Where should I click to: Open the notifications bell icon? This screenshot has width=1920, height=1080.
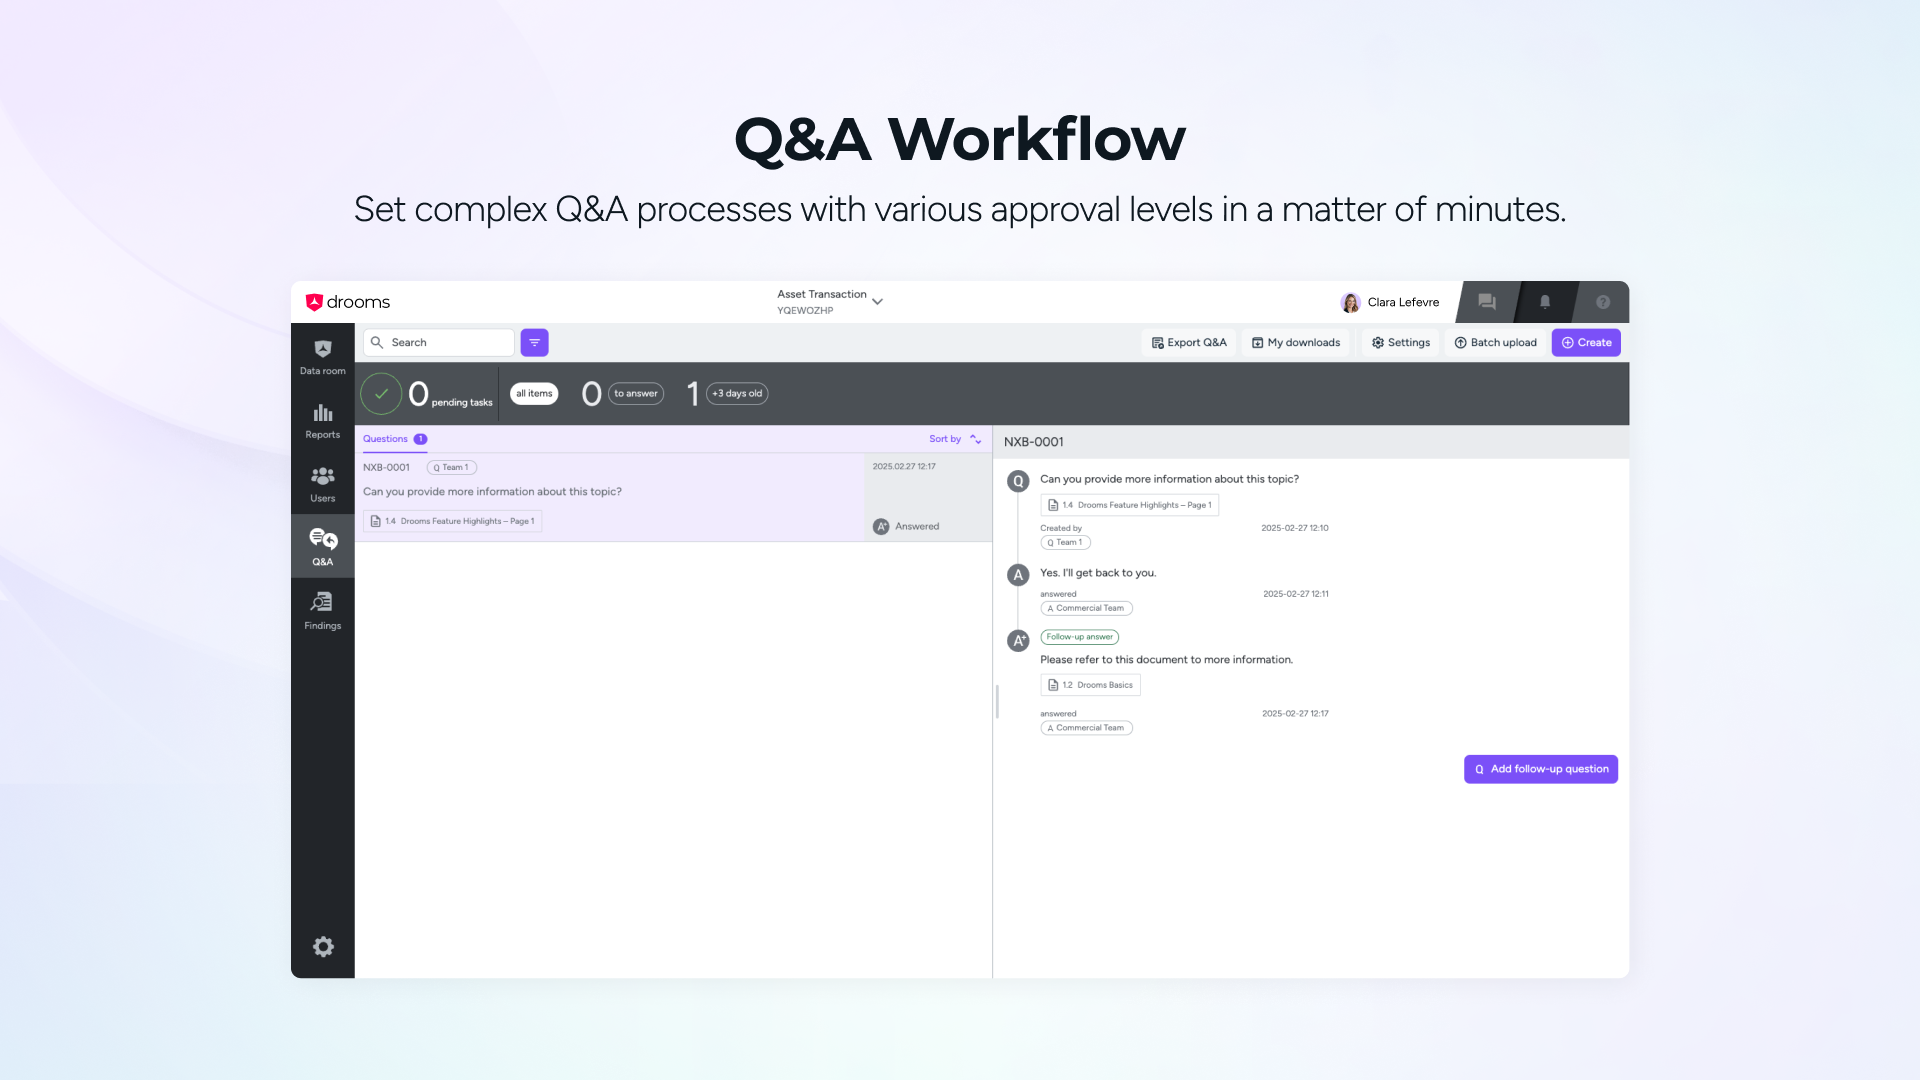tap(1544, 302)
